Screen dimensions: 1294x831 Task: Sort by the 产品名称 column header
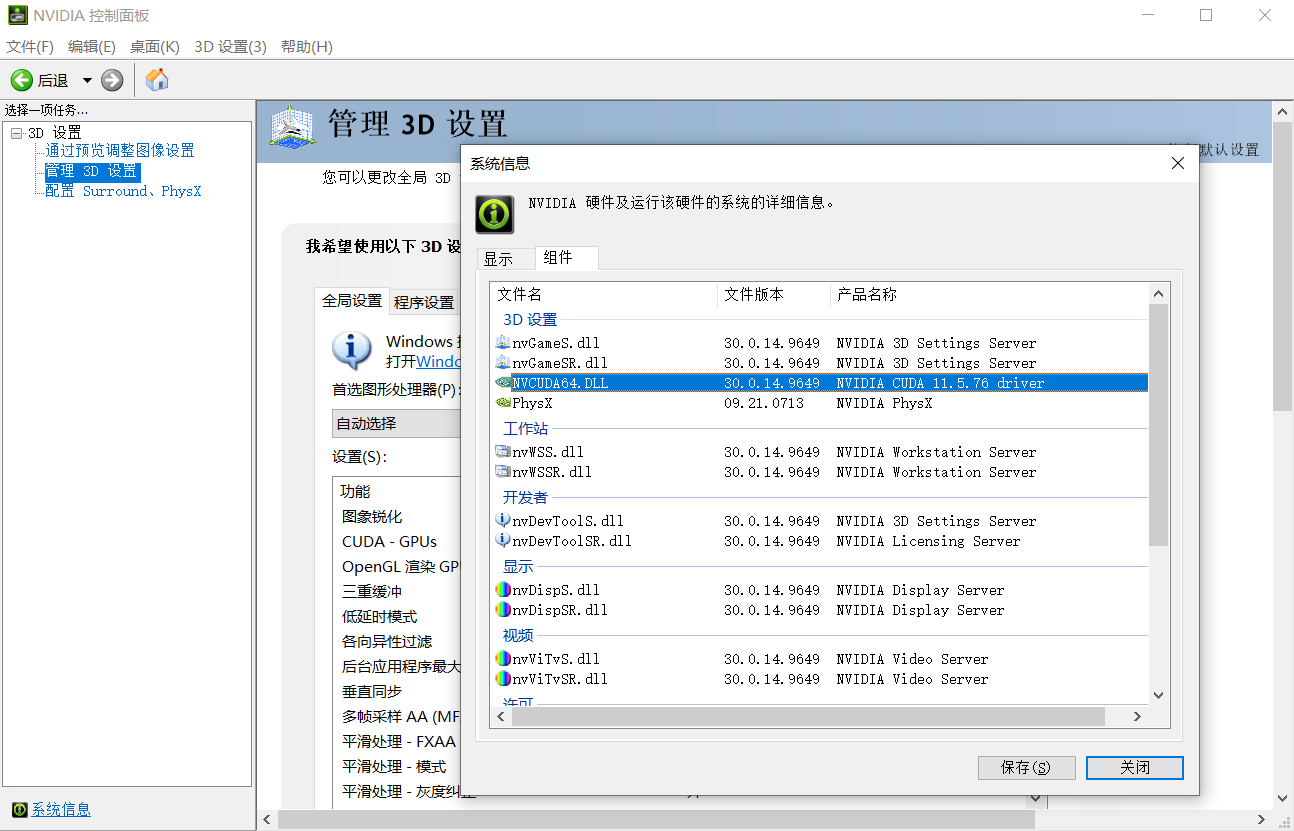point(989,294)
